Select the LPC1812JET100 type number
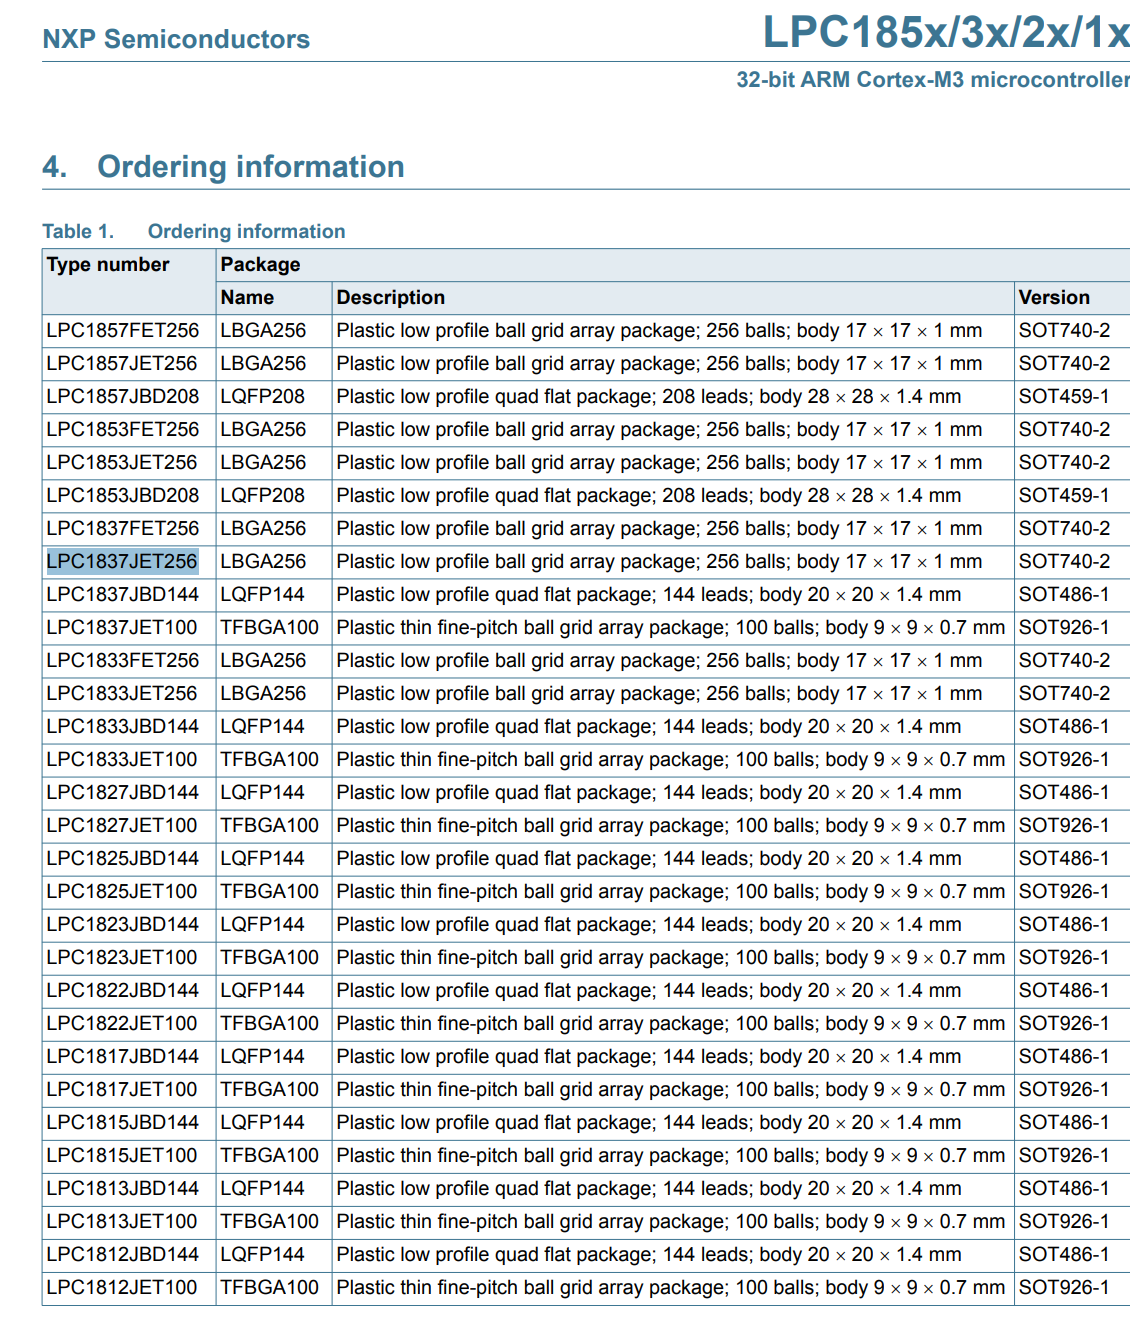 click(x=122, y=1287)
